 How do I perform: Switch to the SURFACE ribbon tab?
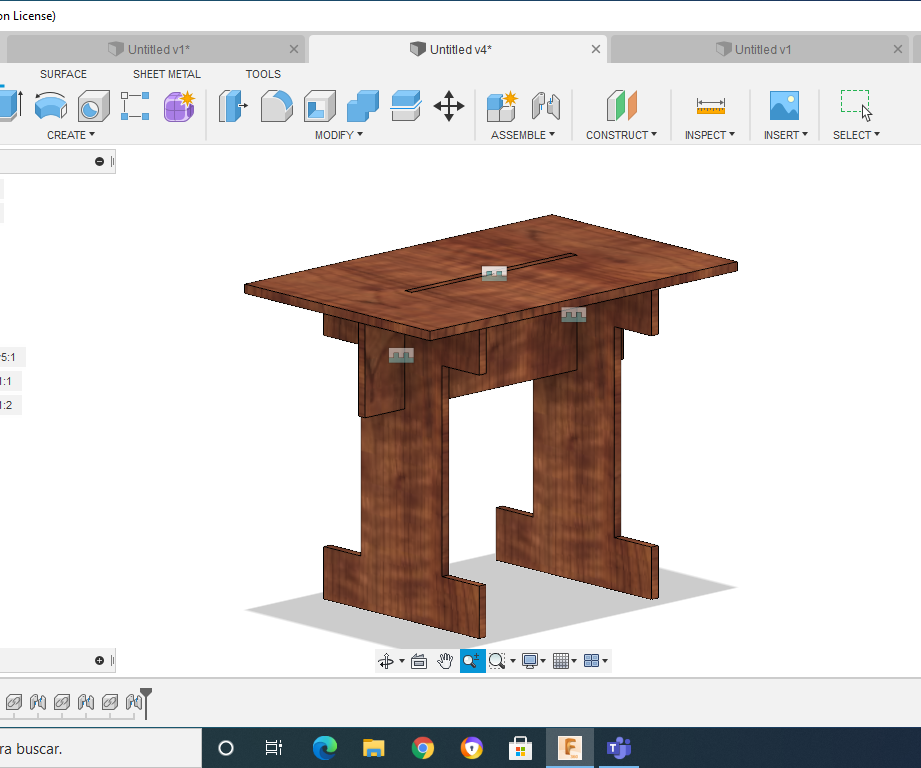(x=63, y=74)
